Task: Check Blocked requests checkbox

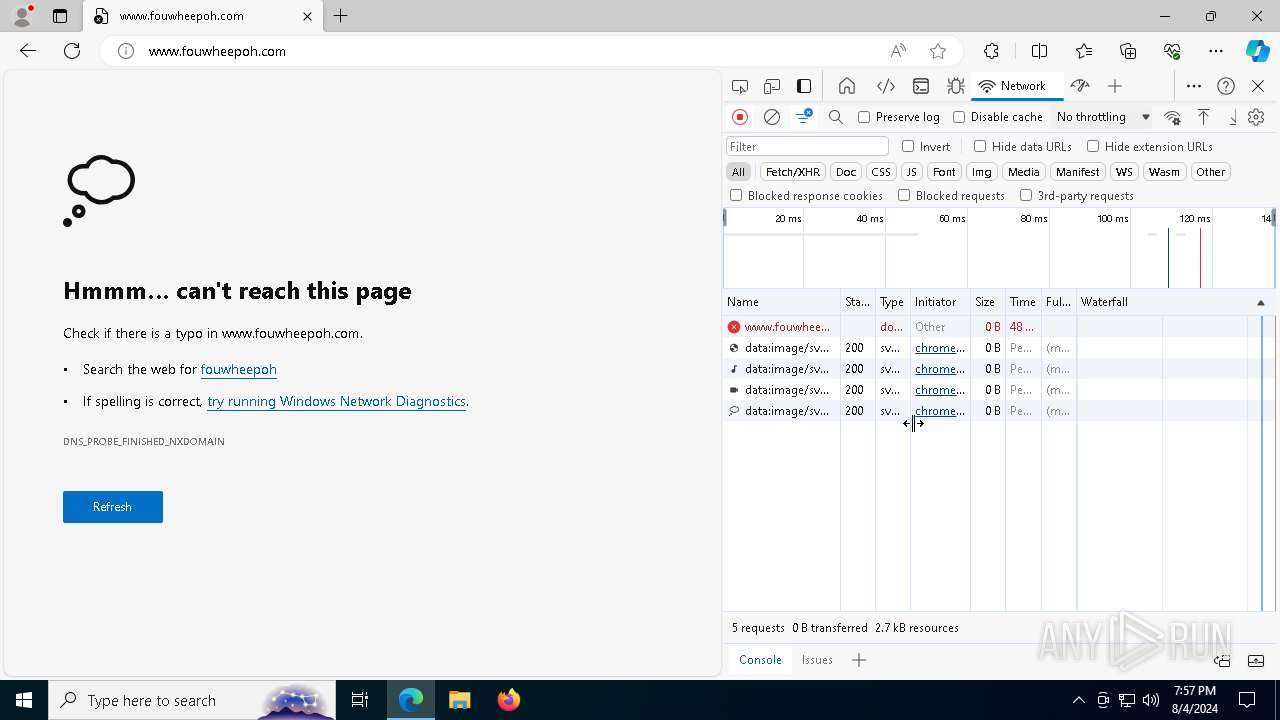Action: coord(904,195)
